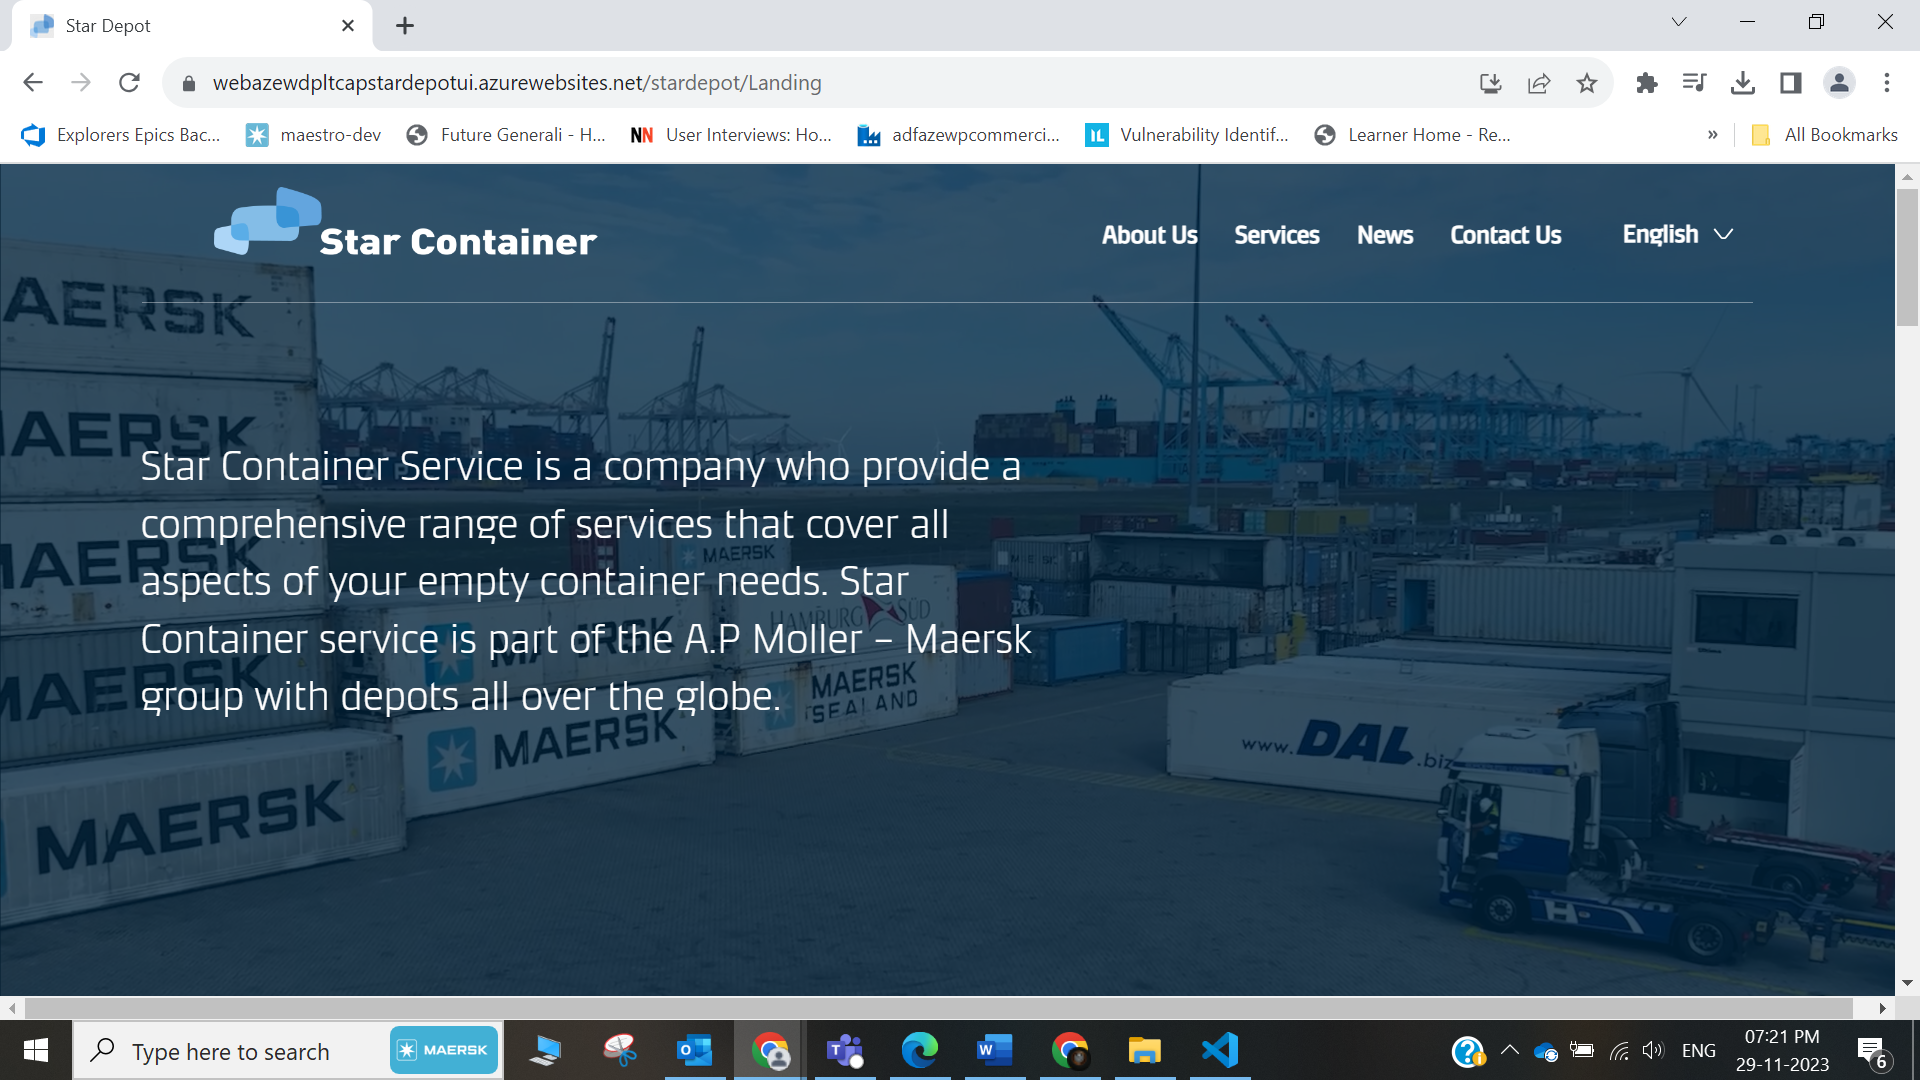Viewport: 1920px width, 1080px height.
Task: Open the Chrome downloads icon
Action: click(x=1743, y=83)
